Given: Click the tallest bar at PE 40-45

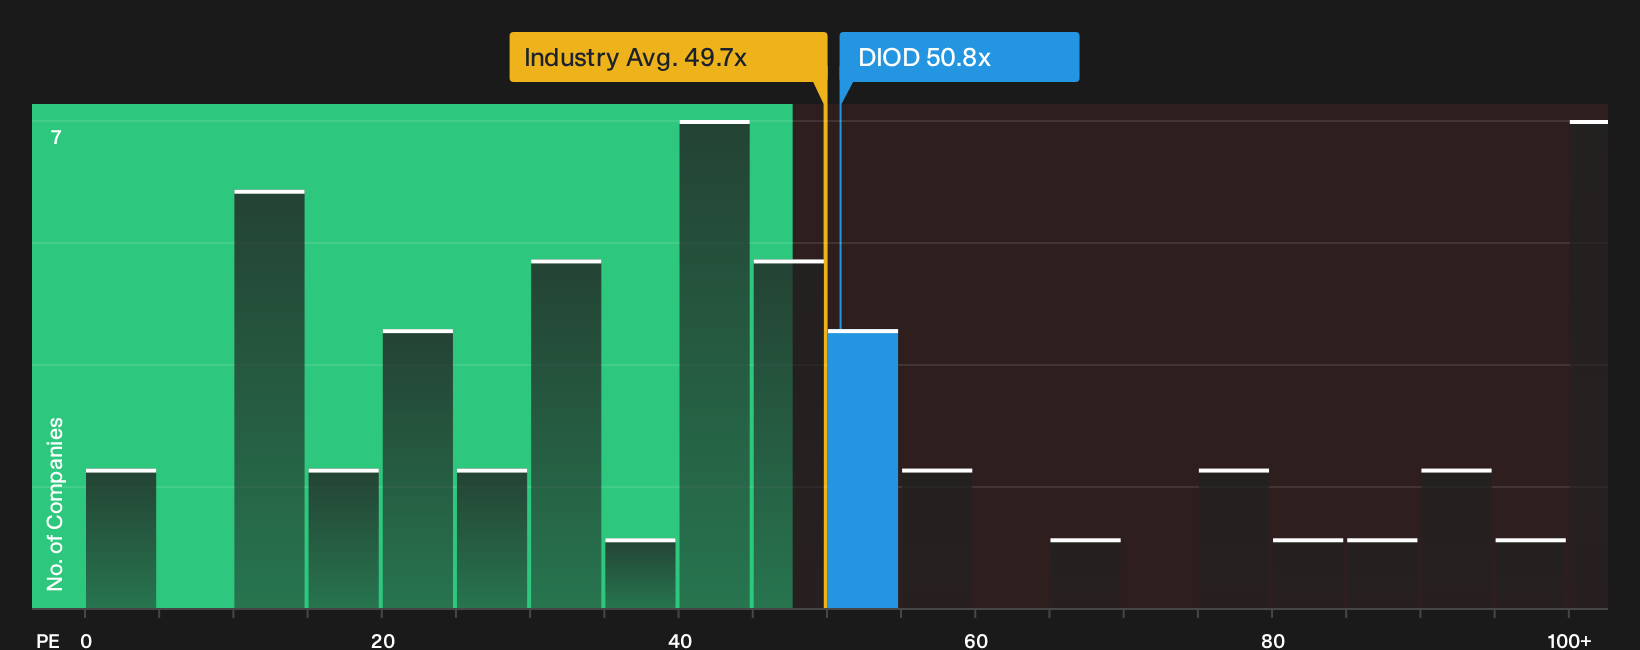Looking at the screenshot, I should 714,364.
